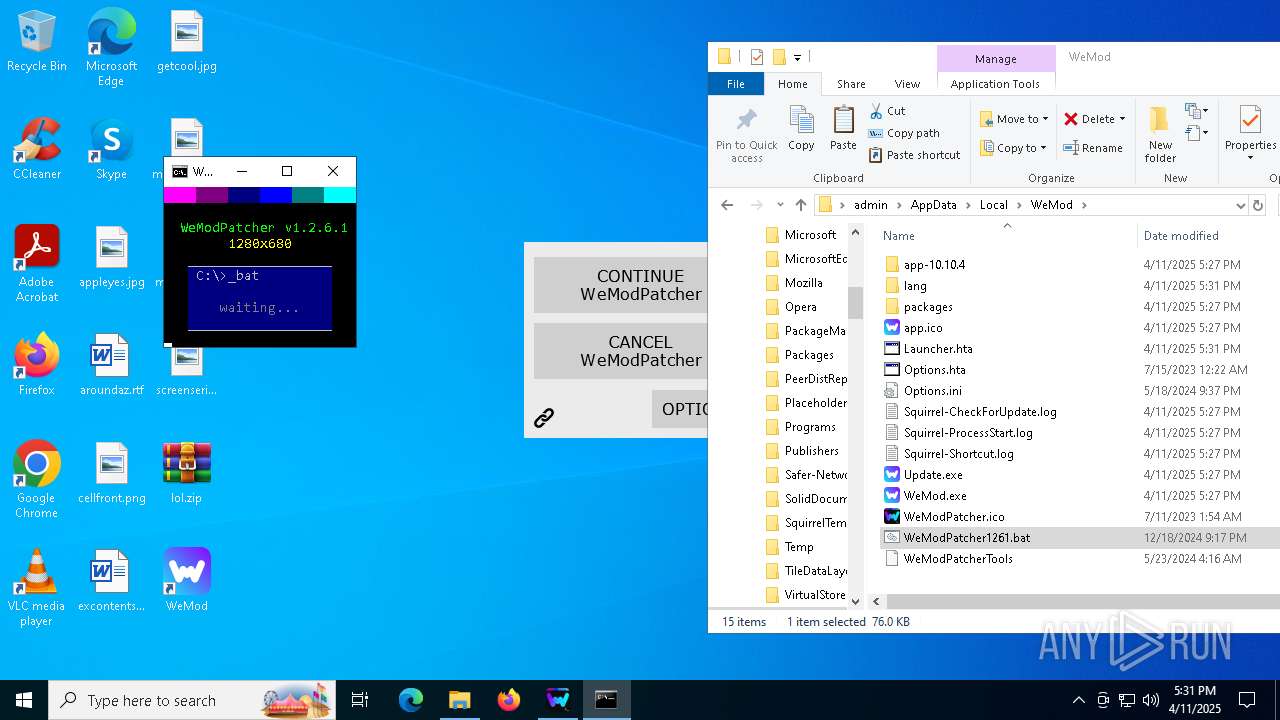
Task: Switch to the Home ribbon tab
Action: 793,84
